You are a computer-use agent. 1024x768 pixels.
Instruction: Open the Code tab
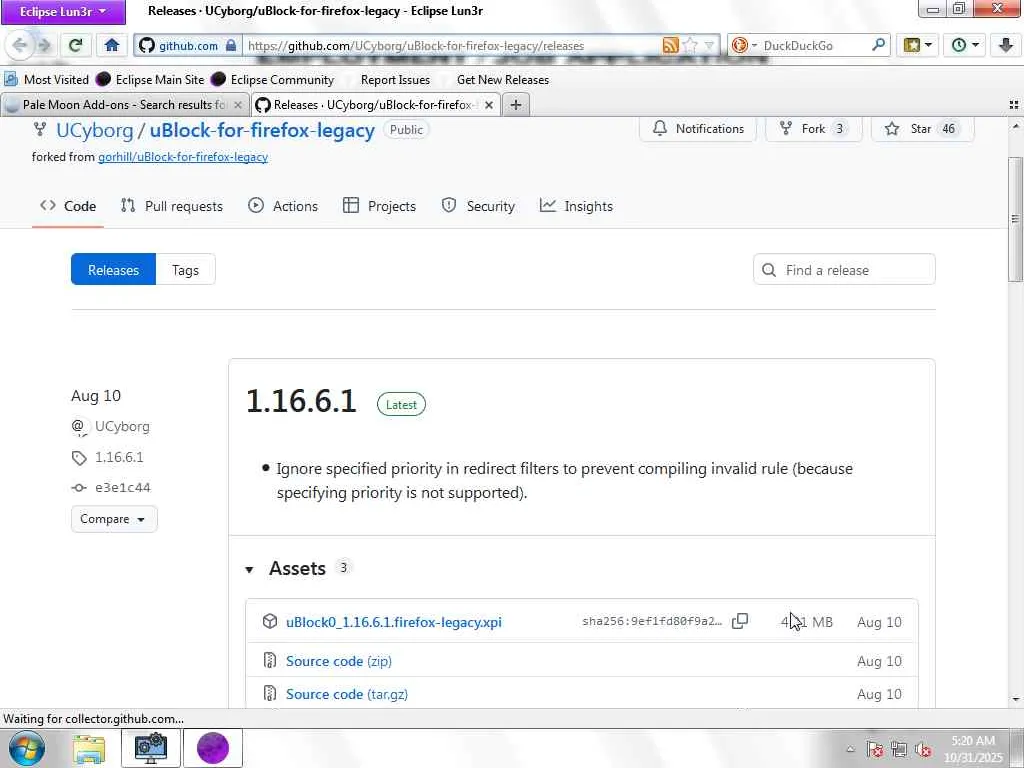coord(68,206)
